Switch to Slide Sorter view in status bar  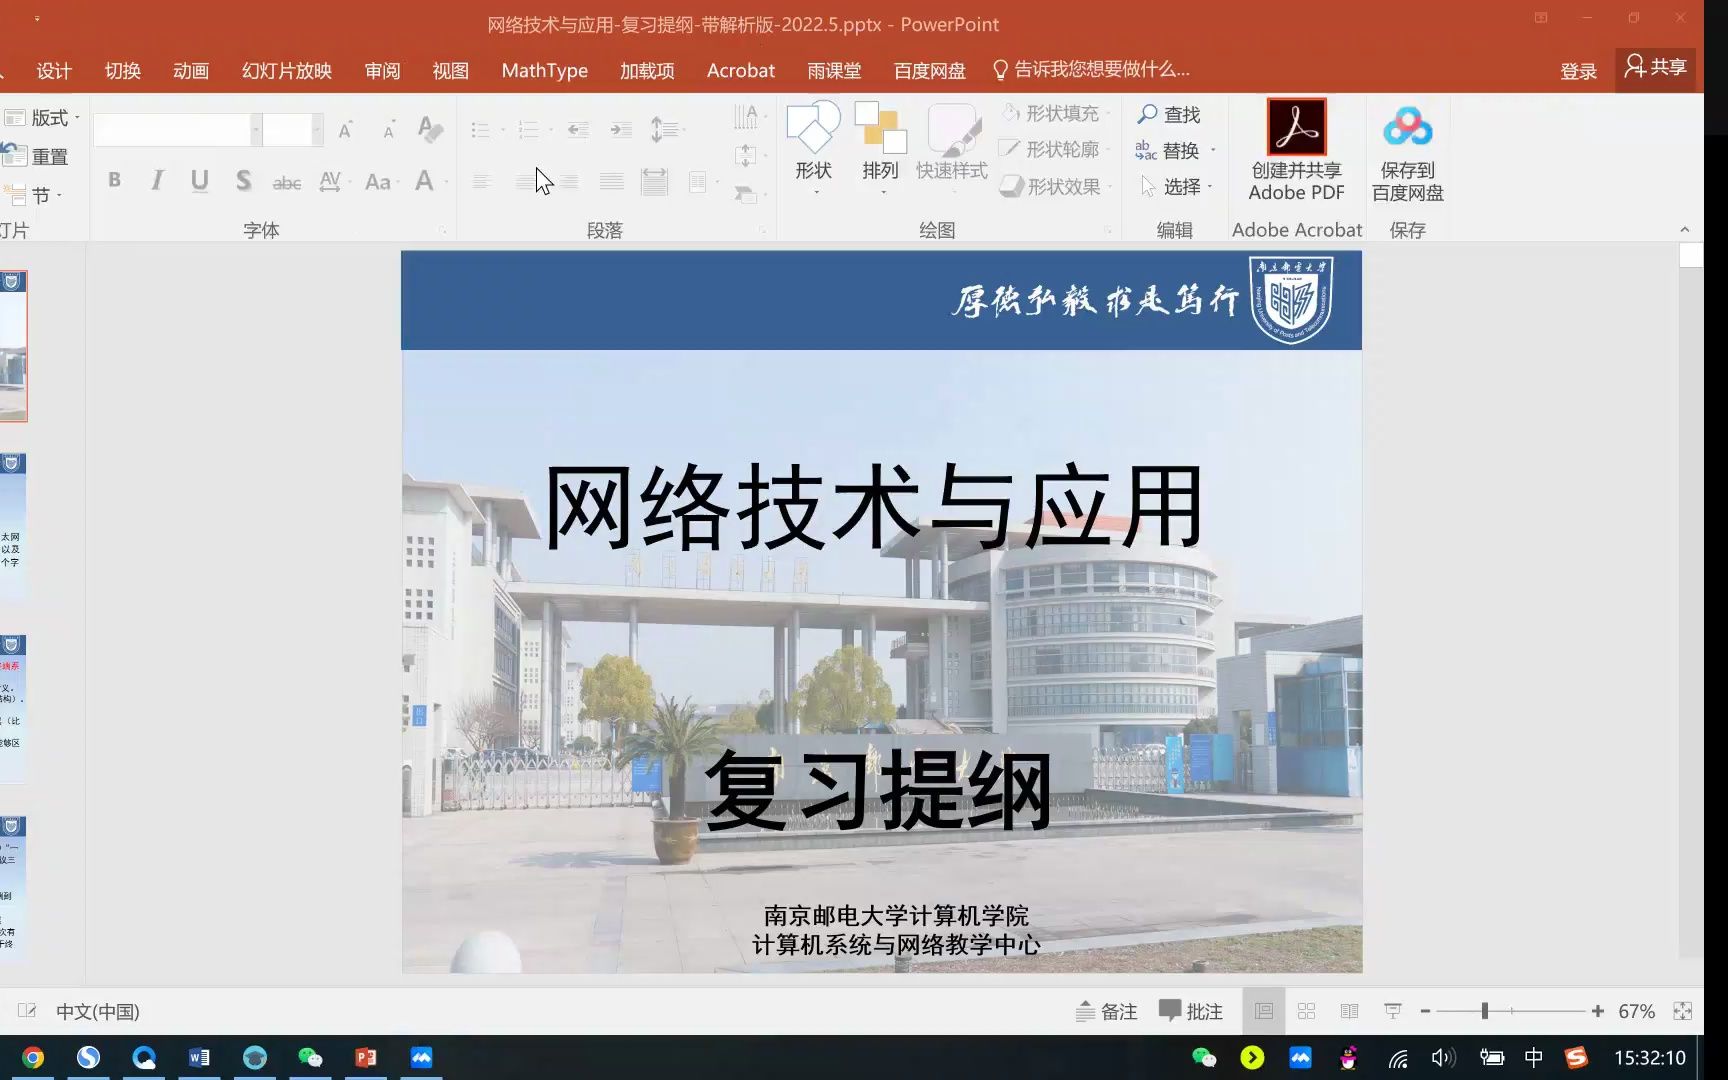click(1307, 1011)
